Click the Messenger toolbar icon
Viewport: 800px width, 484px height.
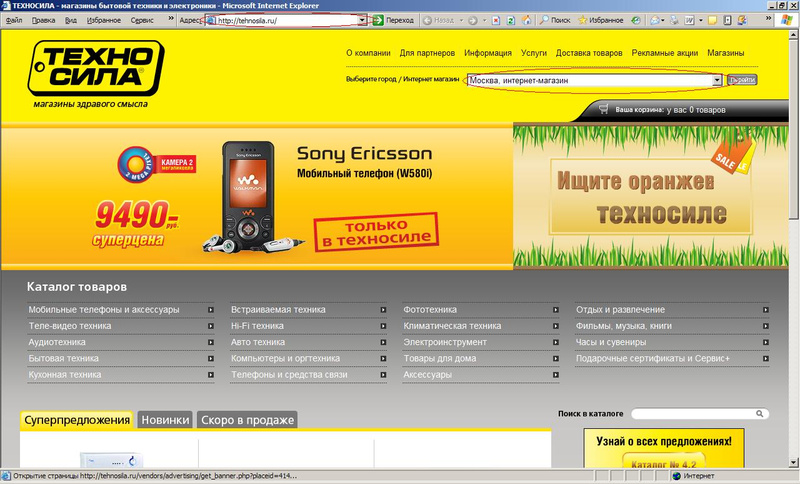coord(742,20)
